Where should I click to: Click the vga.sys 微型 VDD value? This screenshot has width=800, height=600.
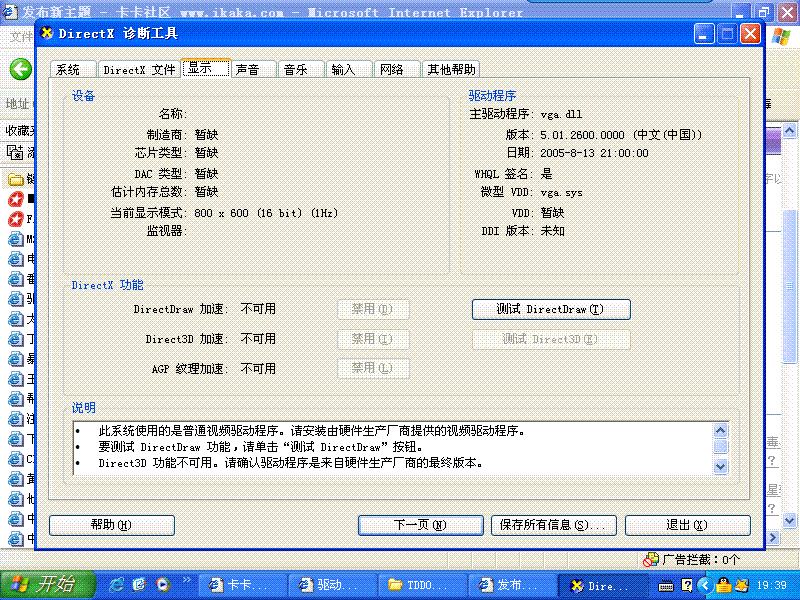(561, 193)
